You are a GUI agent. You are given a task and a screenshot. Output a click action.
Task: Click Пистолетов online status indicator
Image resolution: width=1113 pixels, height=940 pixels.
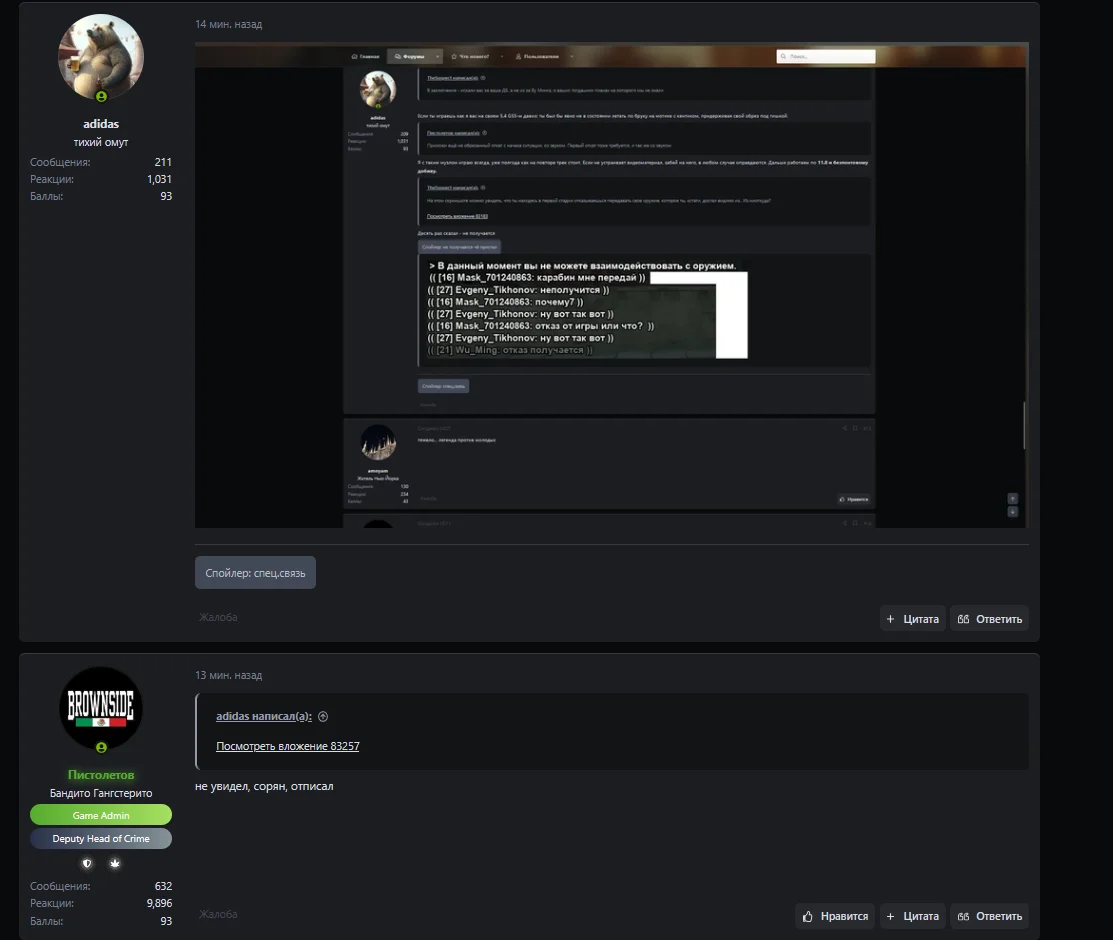[x=102, y=747]
